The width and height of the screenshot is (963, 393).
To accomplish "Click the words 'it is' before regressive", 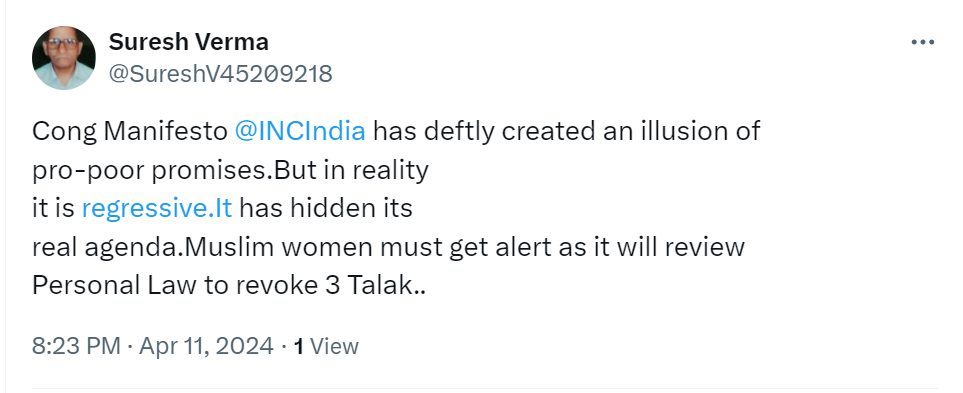I will click(53, 209).
